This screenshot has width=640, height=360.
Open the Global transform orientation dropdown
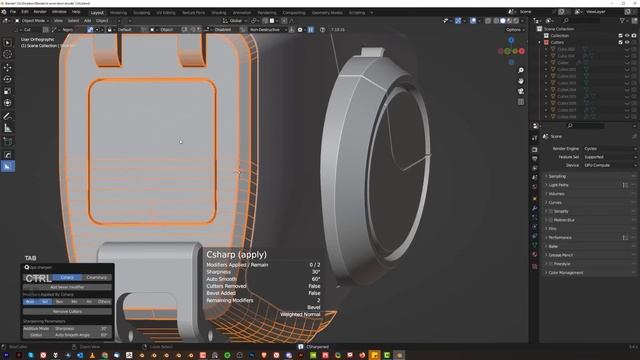click(x=235, y=21)
